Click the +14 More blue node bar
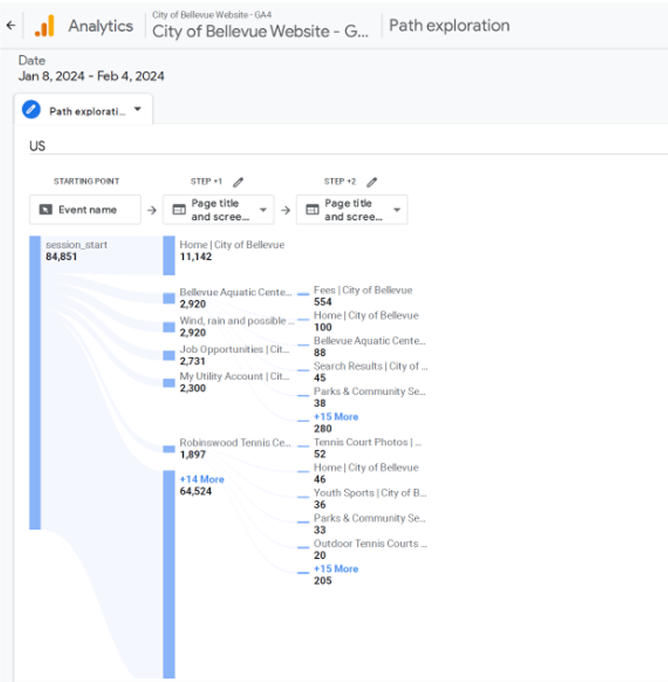Viewport: 668px width, 682px height. click(169, 574)
